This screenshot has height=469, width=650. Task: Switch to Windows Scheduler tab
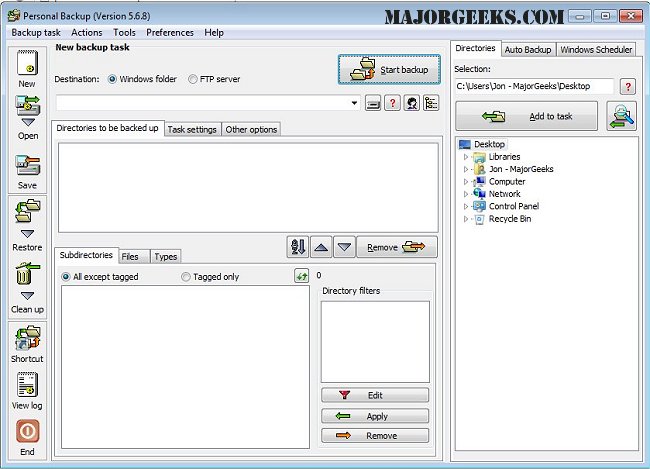(596, 49)
